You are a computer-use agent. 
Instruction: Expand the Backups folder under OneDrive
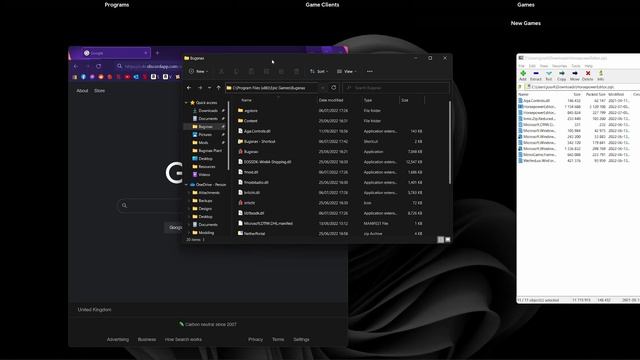(189, 201)
